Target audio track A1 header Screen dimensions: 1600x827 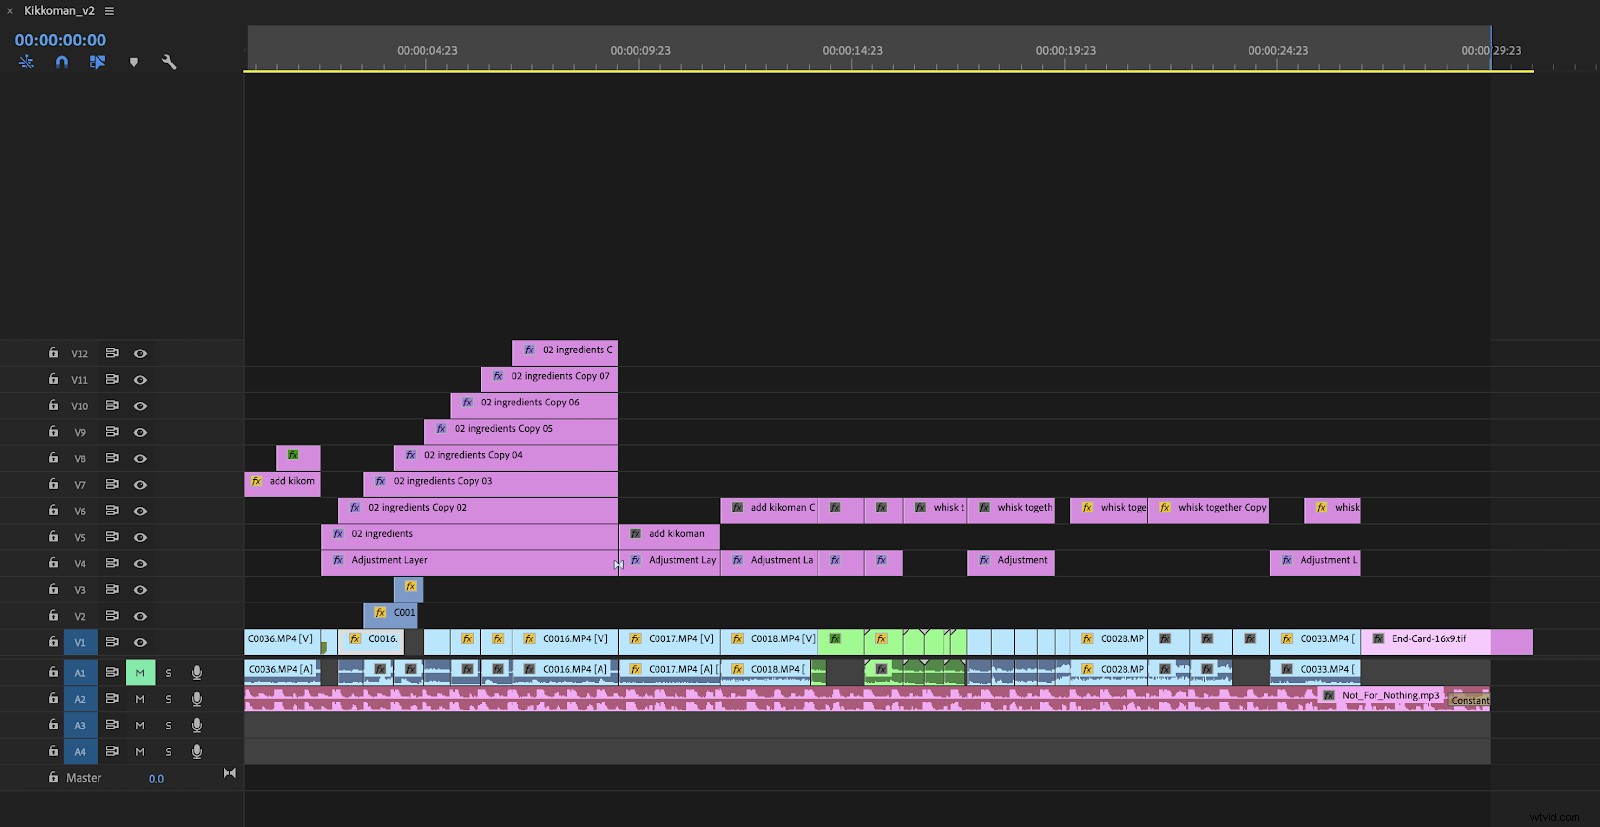[x=81, y=673]
